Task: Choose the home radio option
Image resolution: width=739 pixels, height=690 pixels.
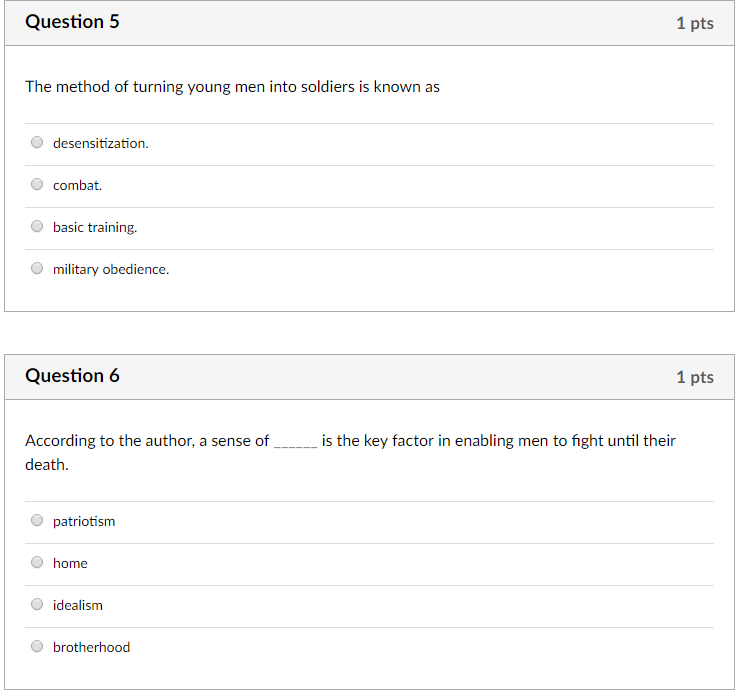Action: coord(37,562)
